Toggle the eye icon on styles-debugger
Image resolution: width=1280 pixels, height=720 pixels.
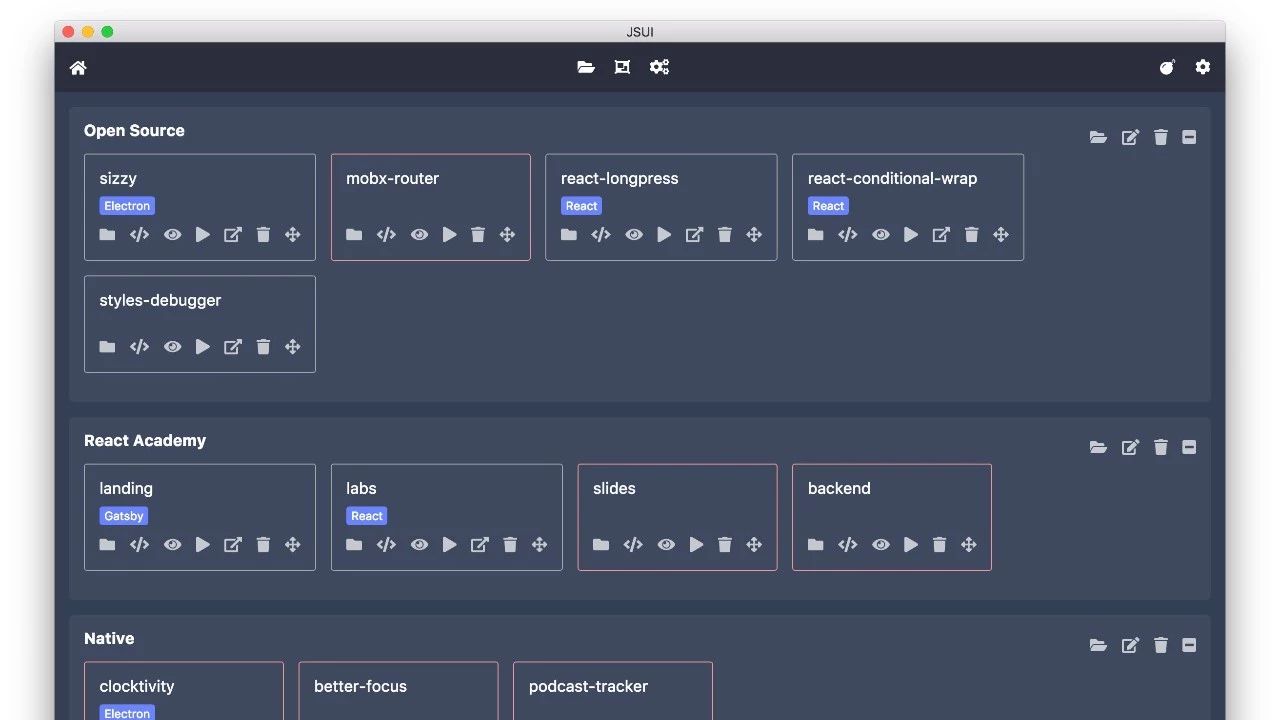point(172,346)
